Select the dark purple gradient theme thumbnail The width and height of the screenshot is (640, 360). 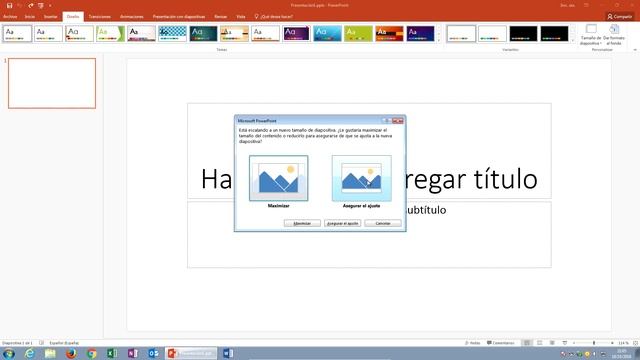(x=296, y=33)
